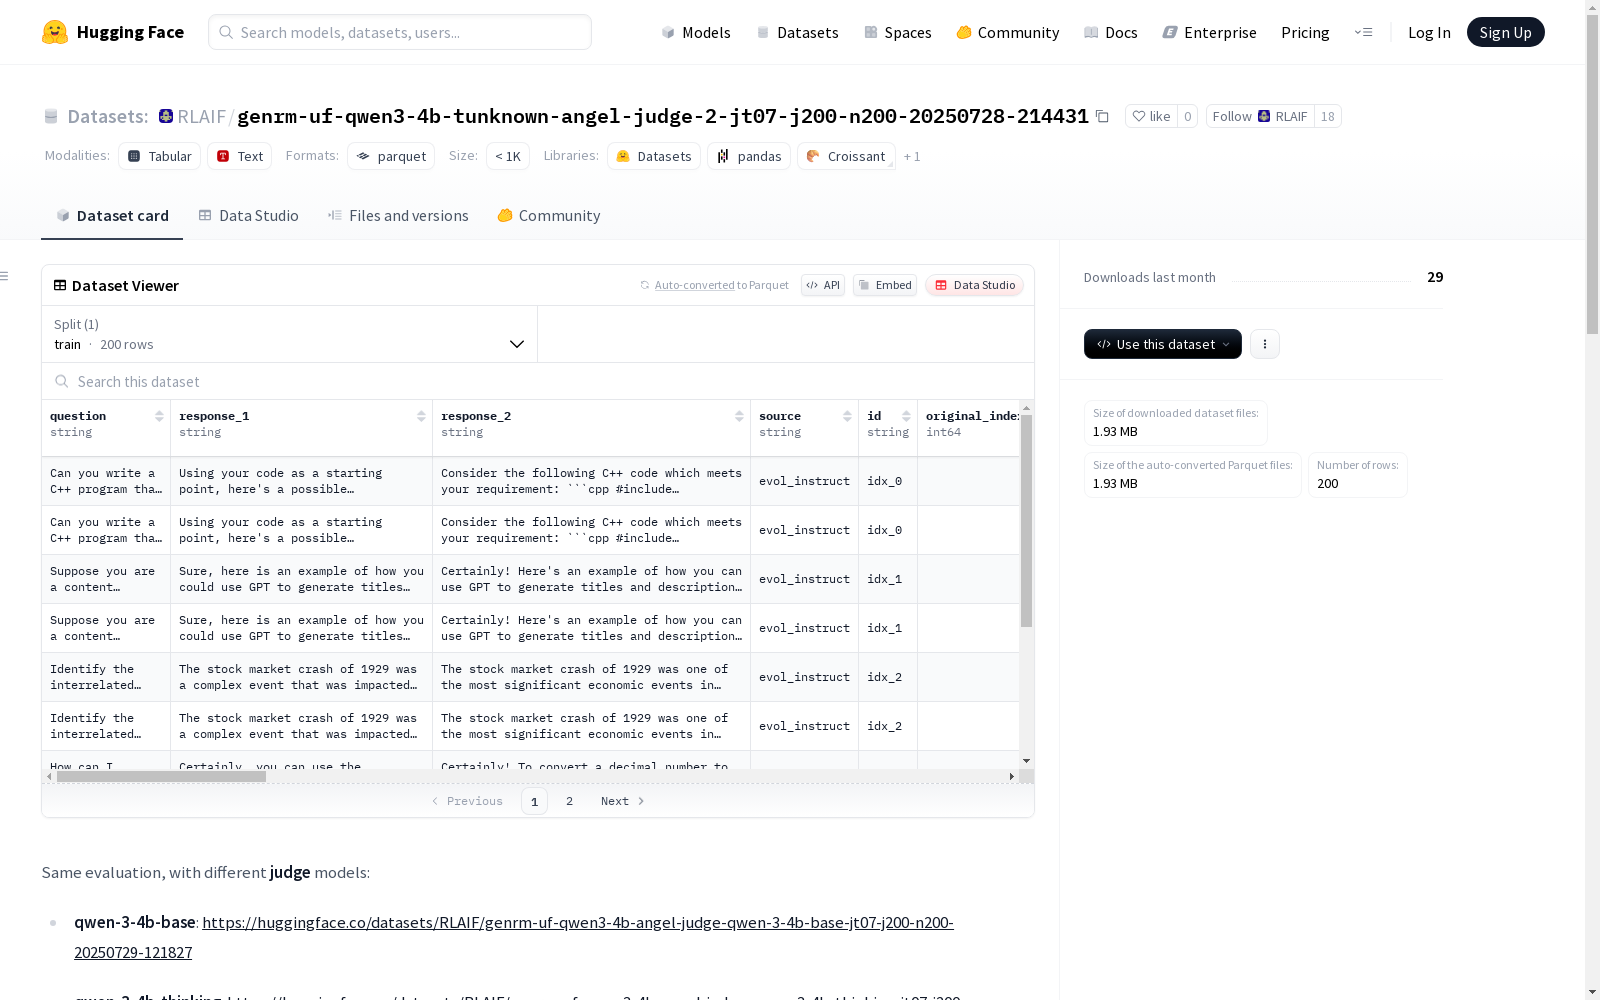Open the more navigation menu icon
The image size is (1600, 1000).
(1363, 32)
